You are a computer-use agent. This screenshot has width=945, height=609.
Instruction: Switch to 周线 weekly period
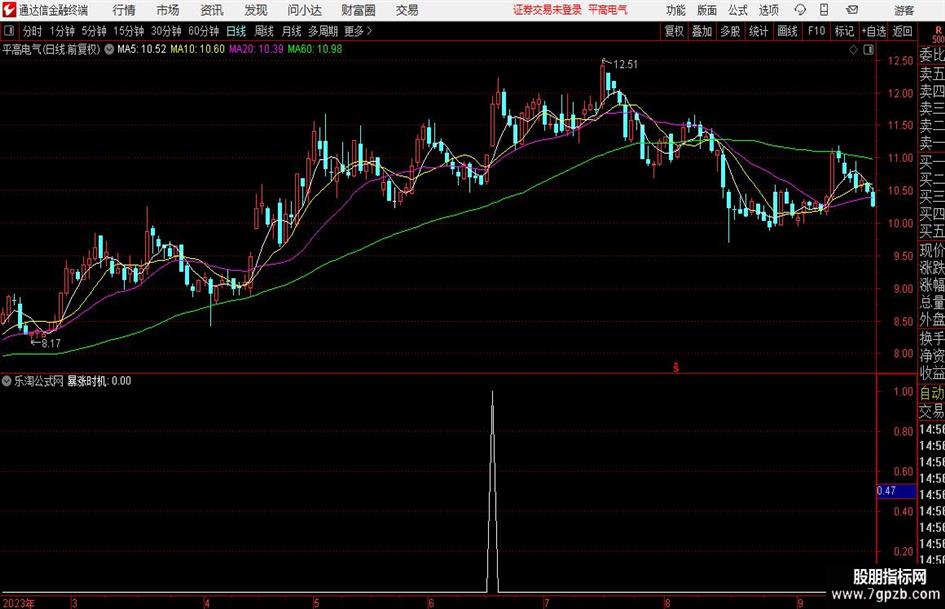(x=264, y=31)
